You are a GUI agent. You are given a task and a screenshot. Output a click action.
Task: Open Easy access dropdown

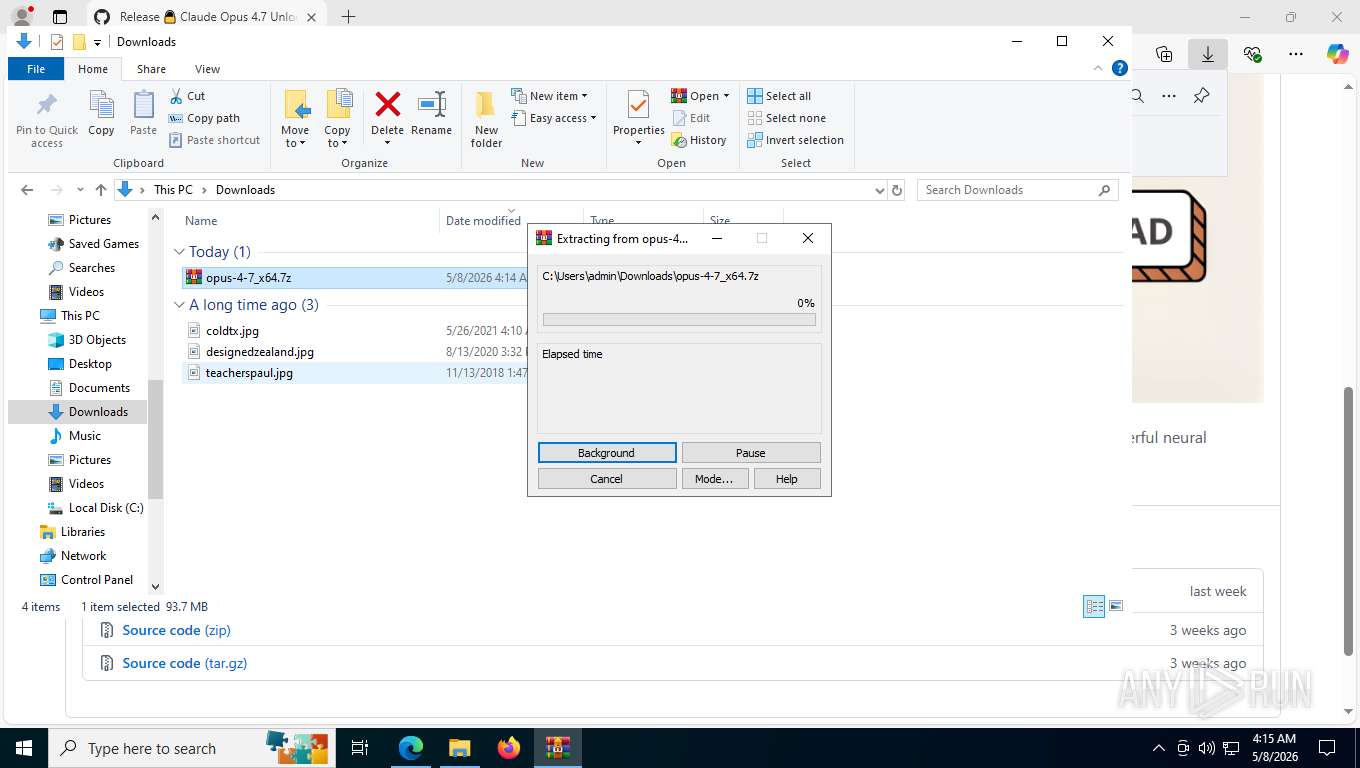click(x=554, y=118)
